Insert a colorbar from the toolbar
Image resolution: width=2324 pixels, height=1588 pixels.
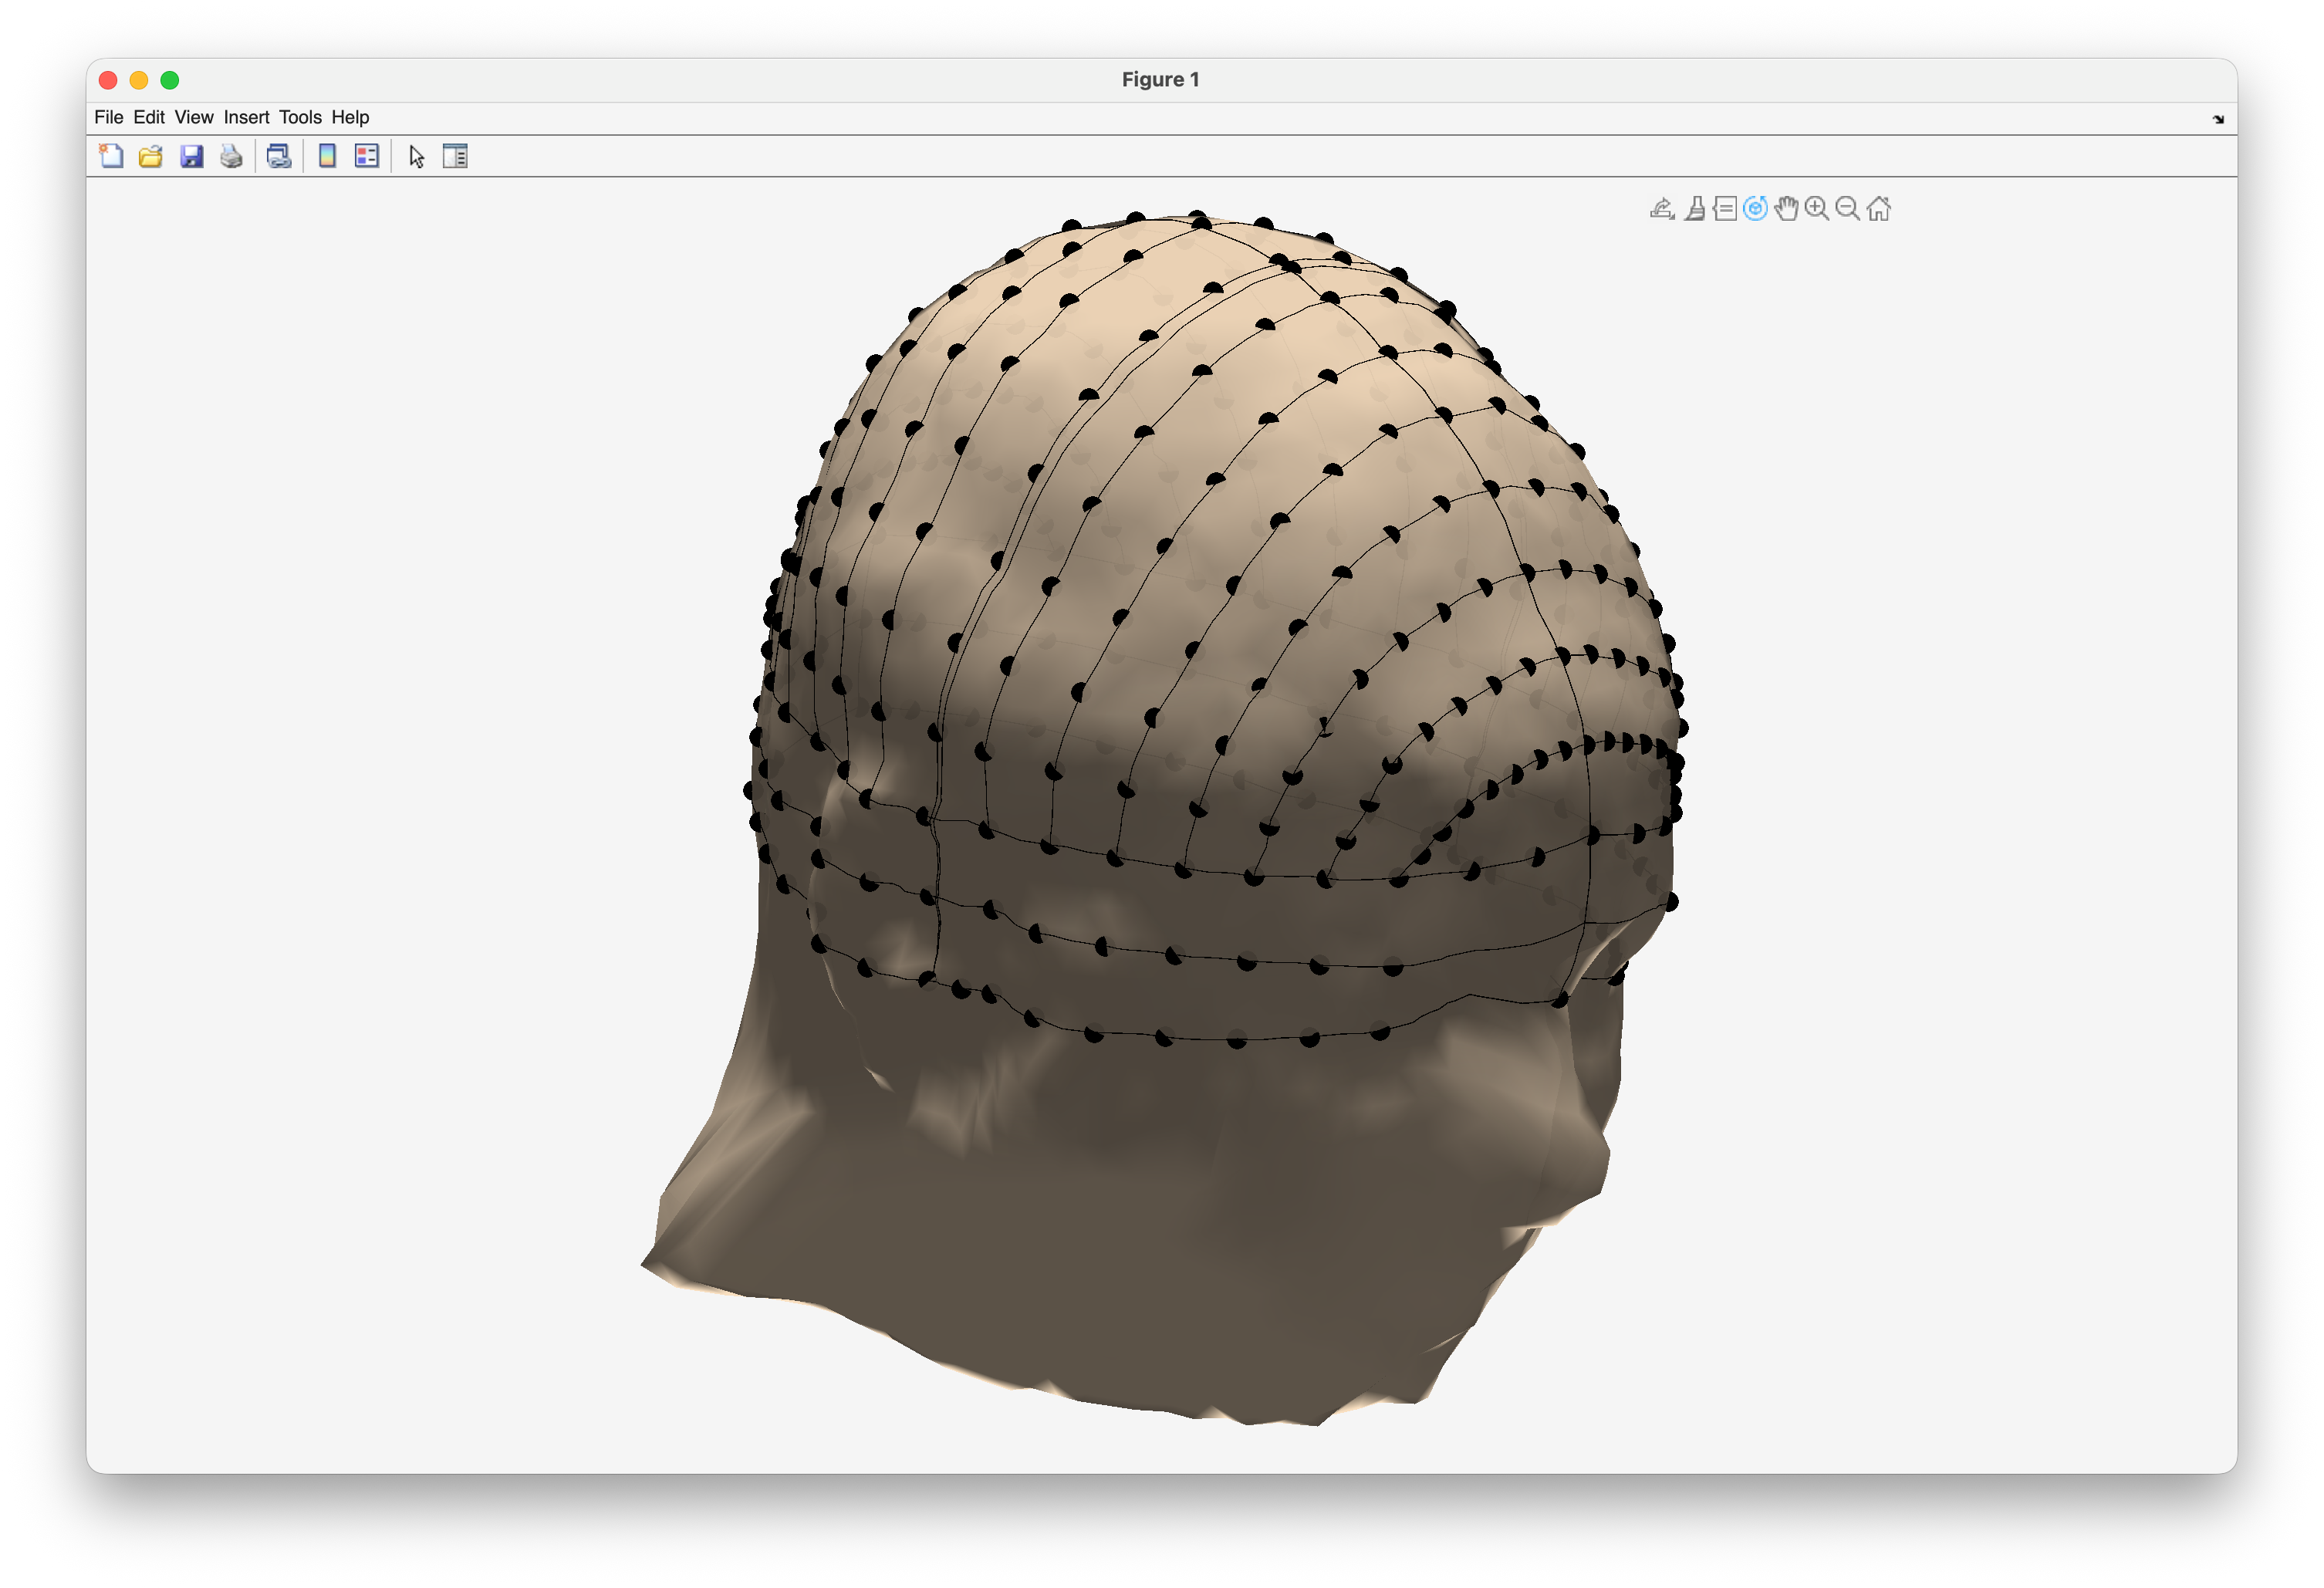pos(327,156)
